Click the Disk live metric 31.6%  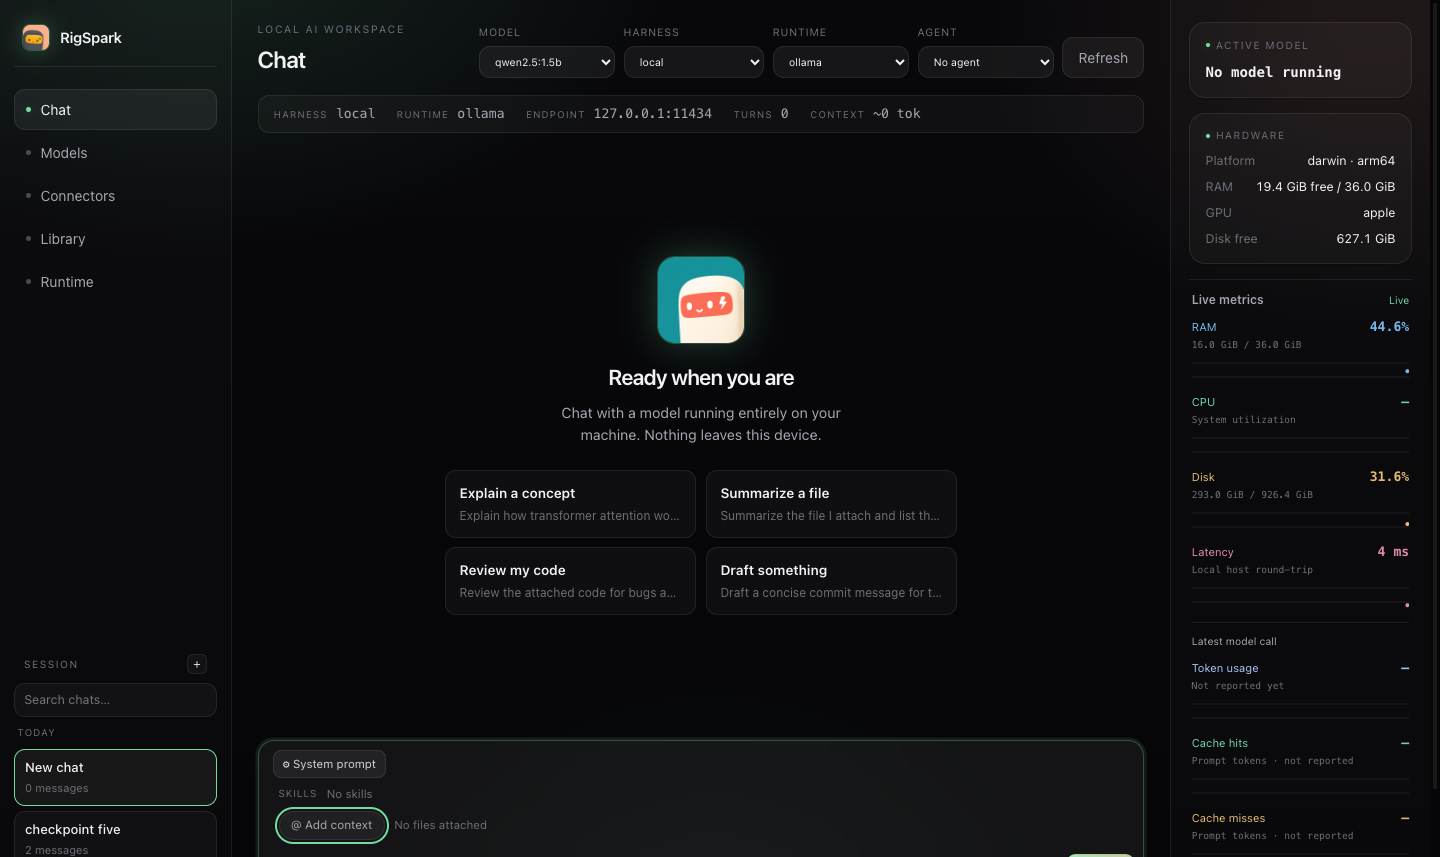click(1389, 477)
